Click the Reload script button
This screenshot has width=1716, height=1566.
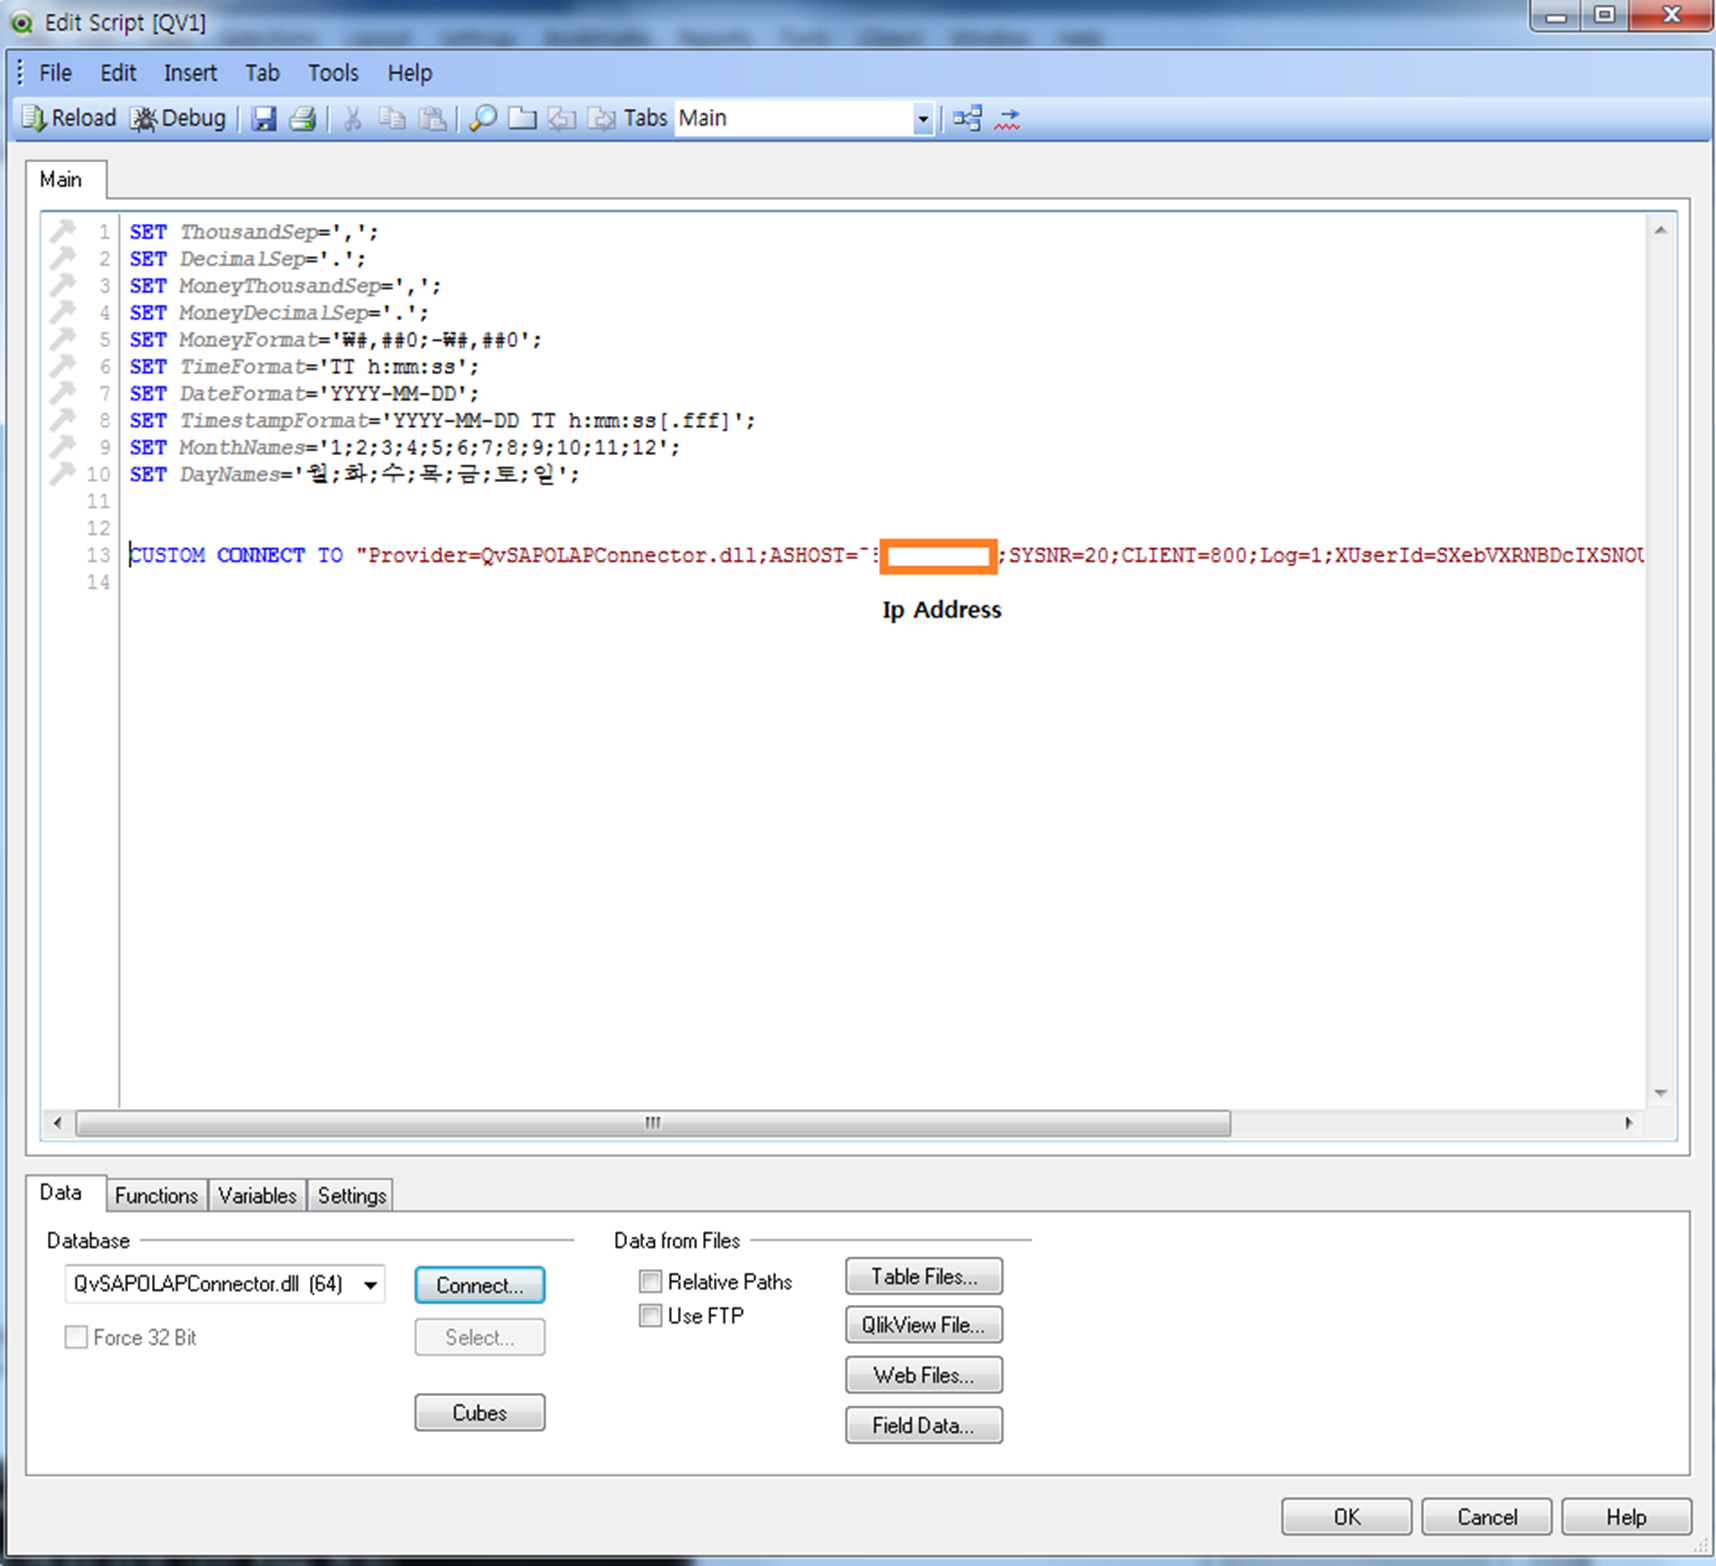[x=70, y=118]
